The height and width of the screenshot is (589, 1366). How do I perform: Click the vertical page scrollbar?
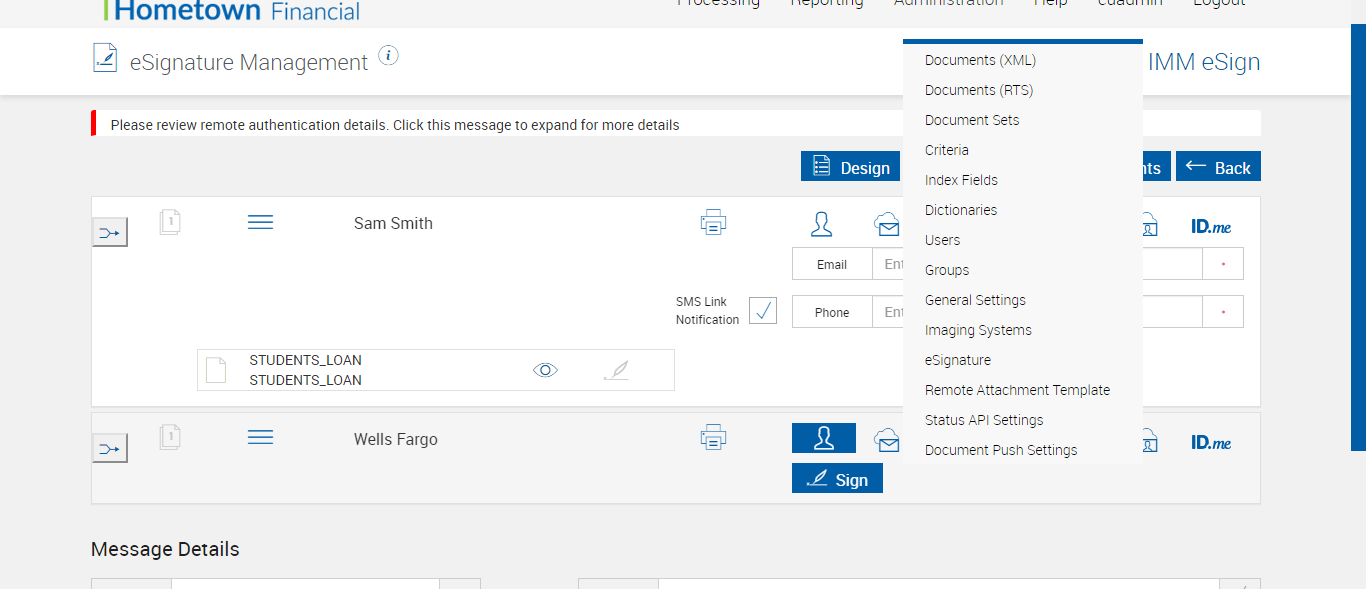tap(1358, 240)
